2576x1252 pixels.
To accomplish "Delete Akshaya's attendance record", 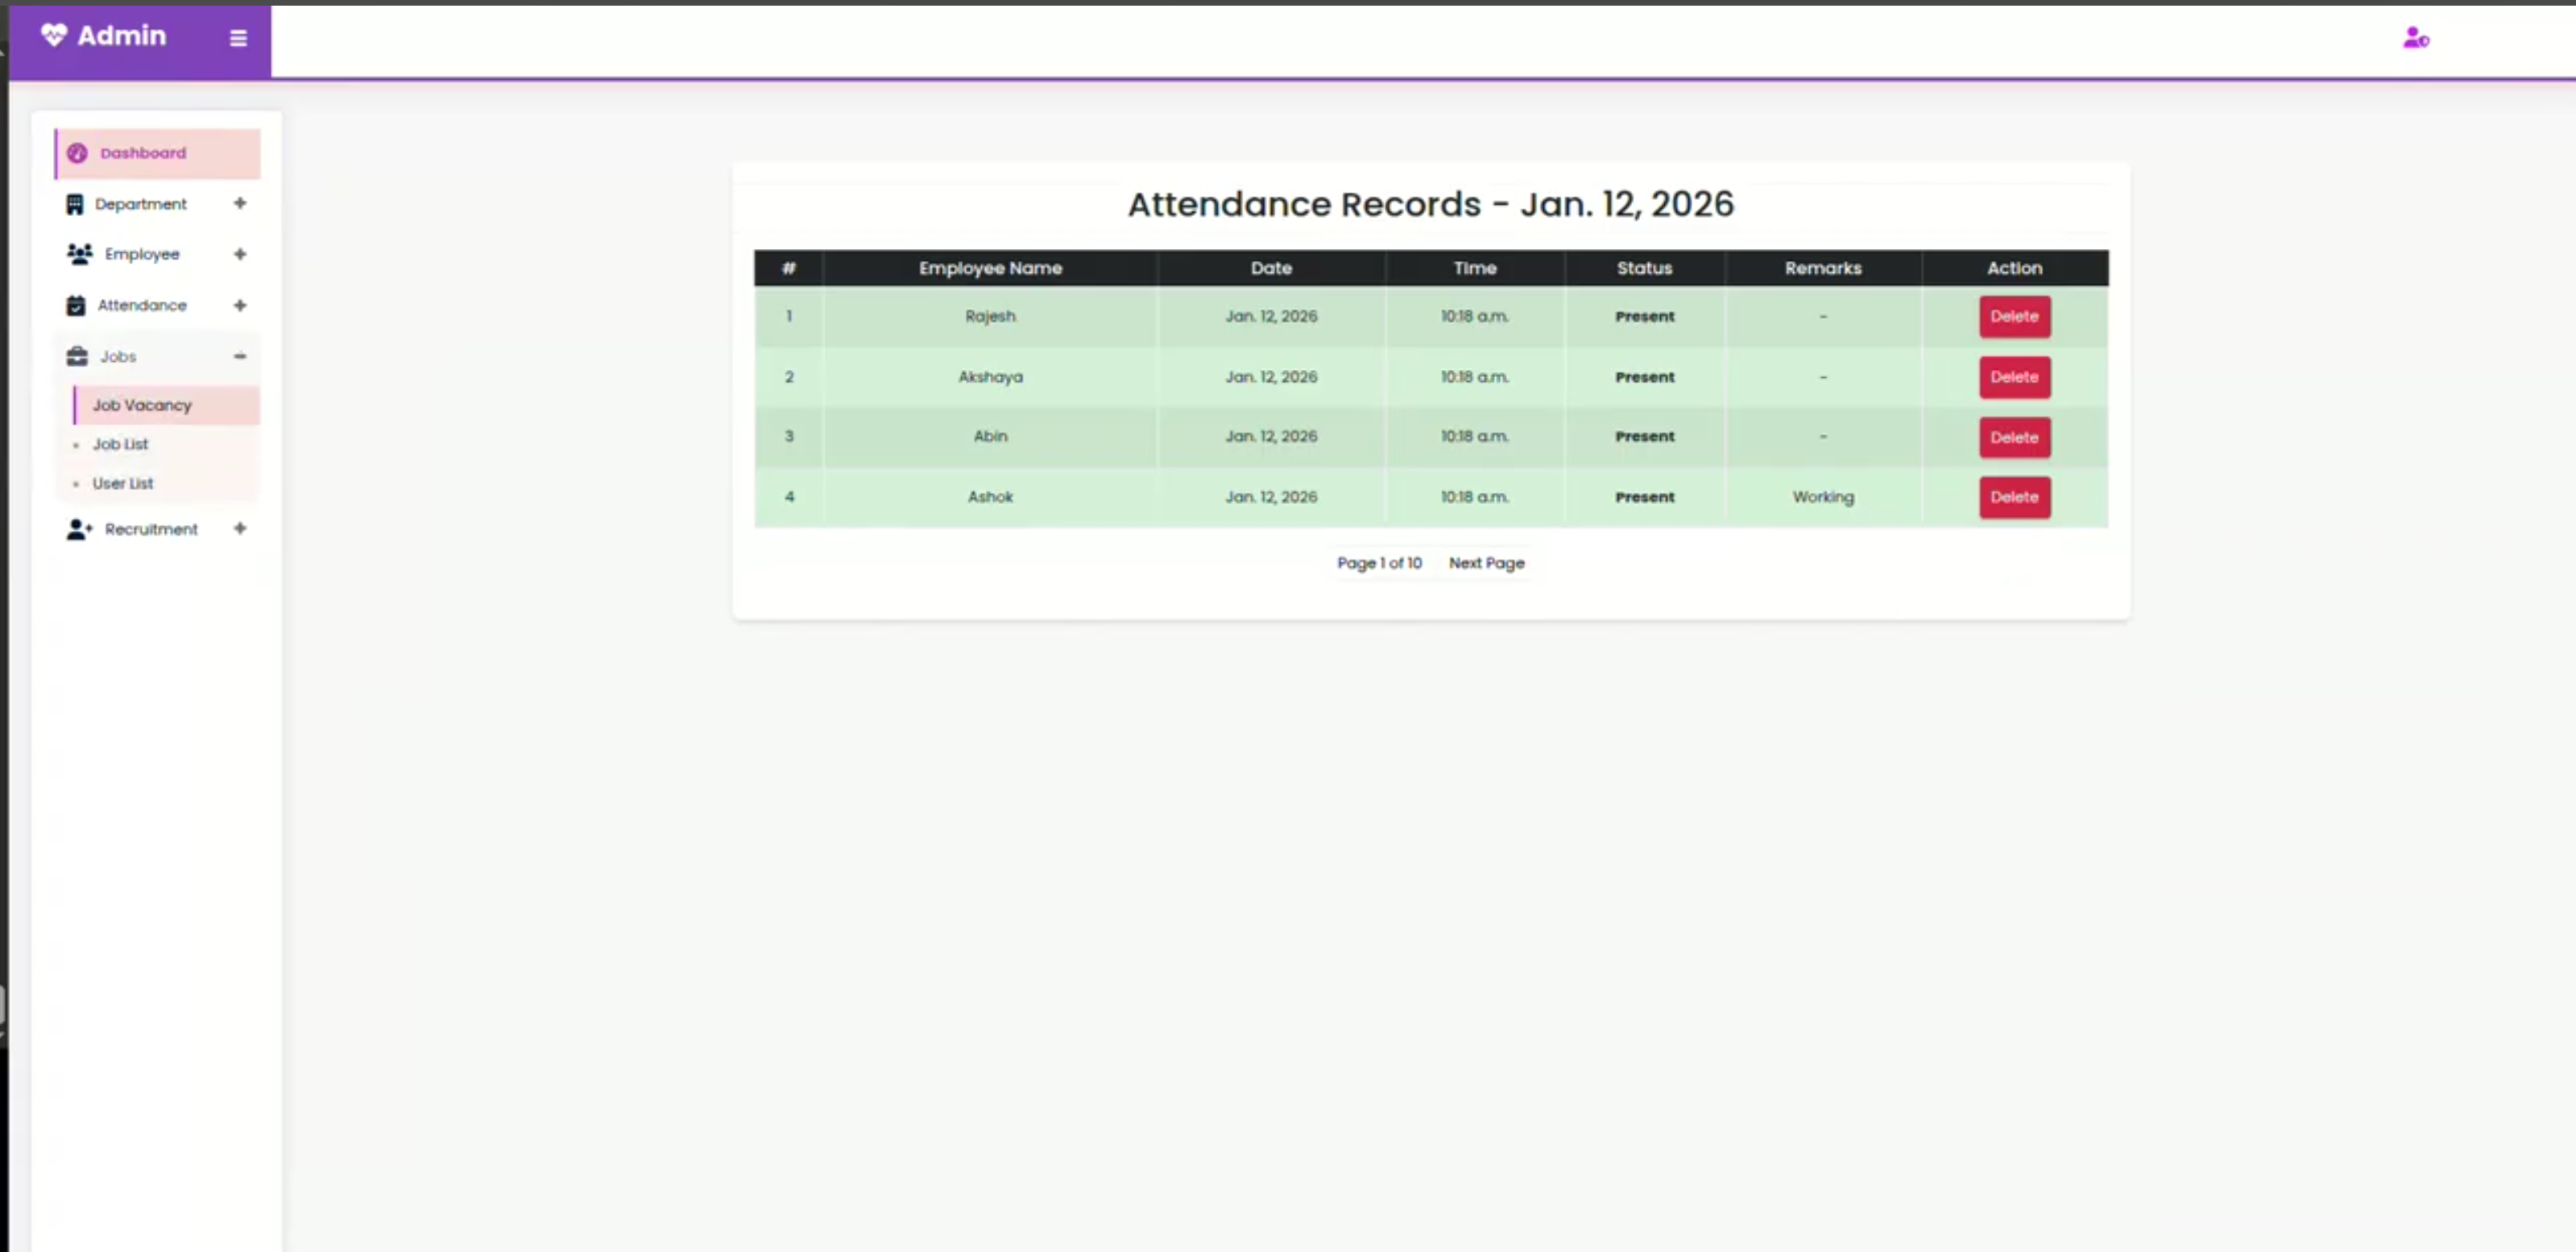I will pos(2014,377).
